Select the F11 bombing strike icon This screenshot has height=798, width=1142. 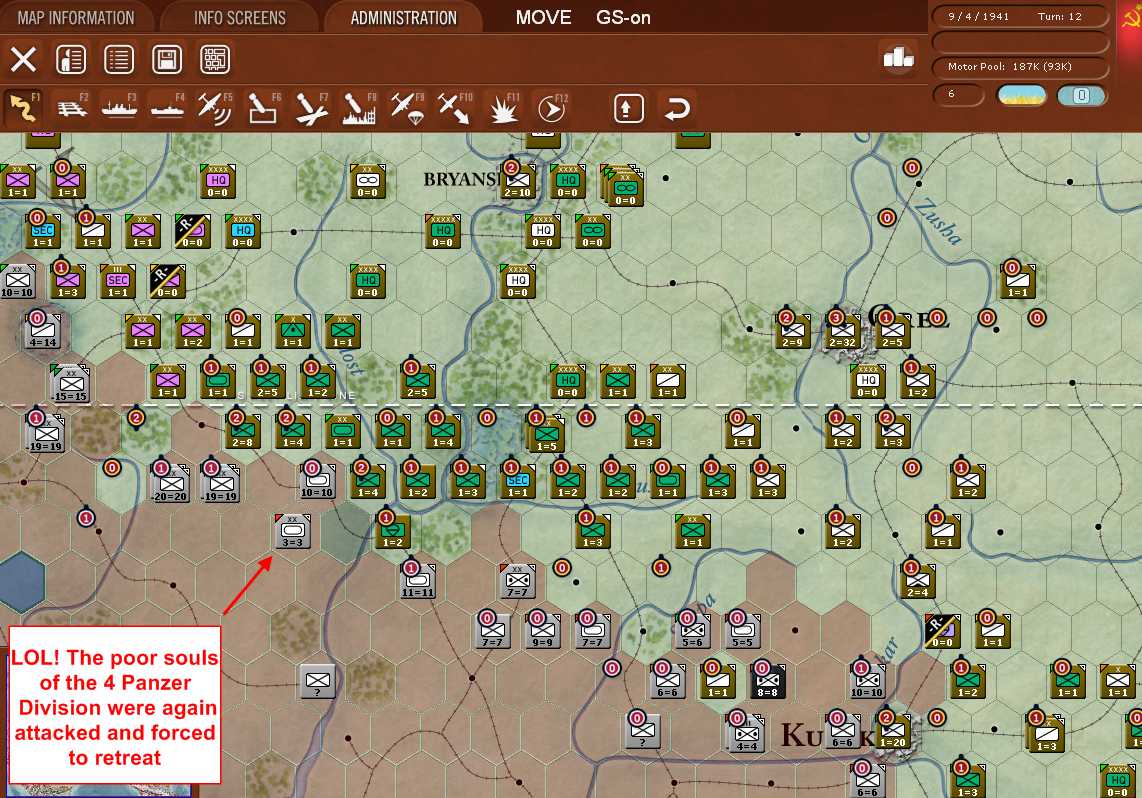coord(503,108)
